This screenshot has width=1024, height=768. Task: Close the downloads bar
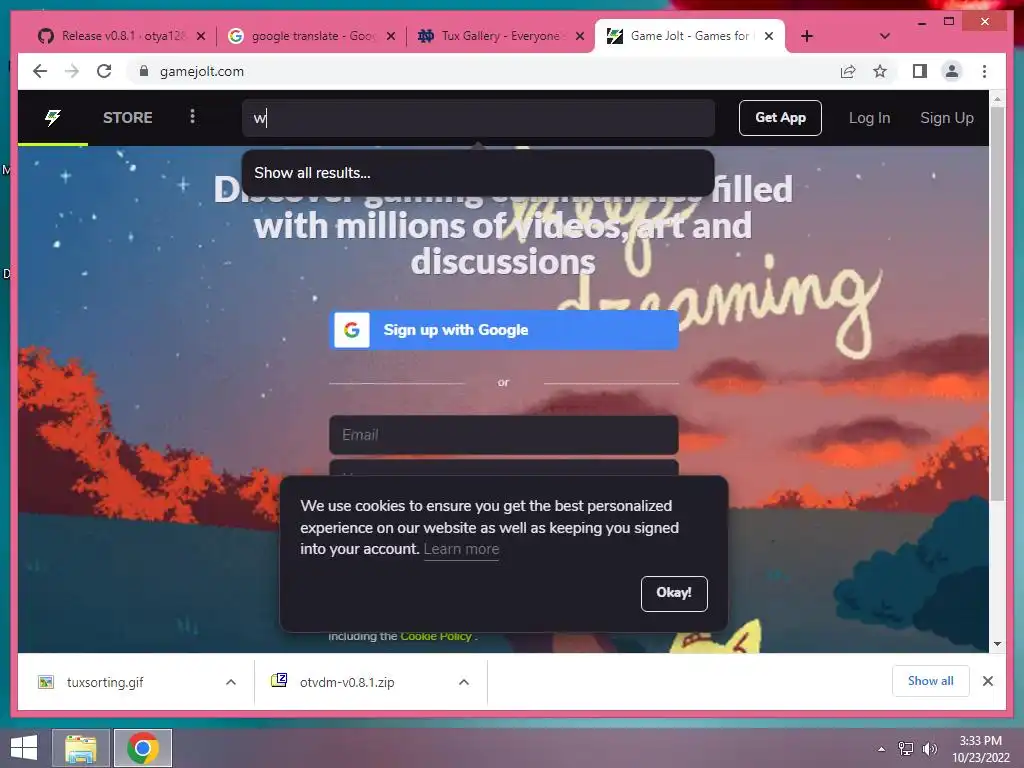point(988,681)
